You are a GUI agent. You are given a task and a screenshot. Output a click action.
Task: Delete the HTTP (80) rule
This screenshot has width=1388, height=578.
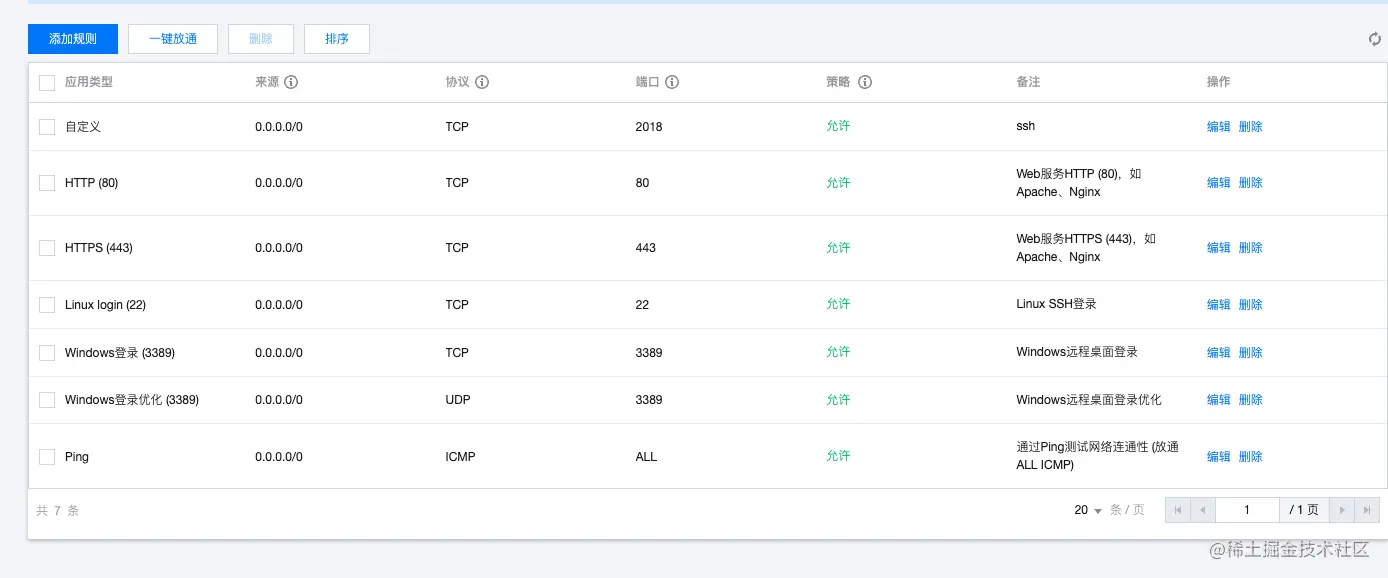coord(1251,183)
